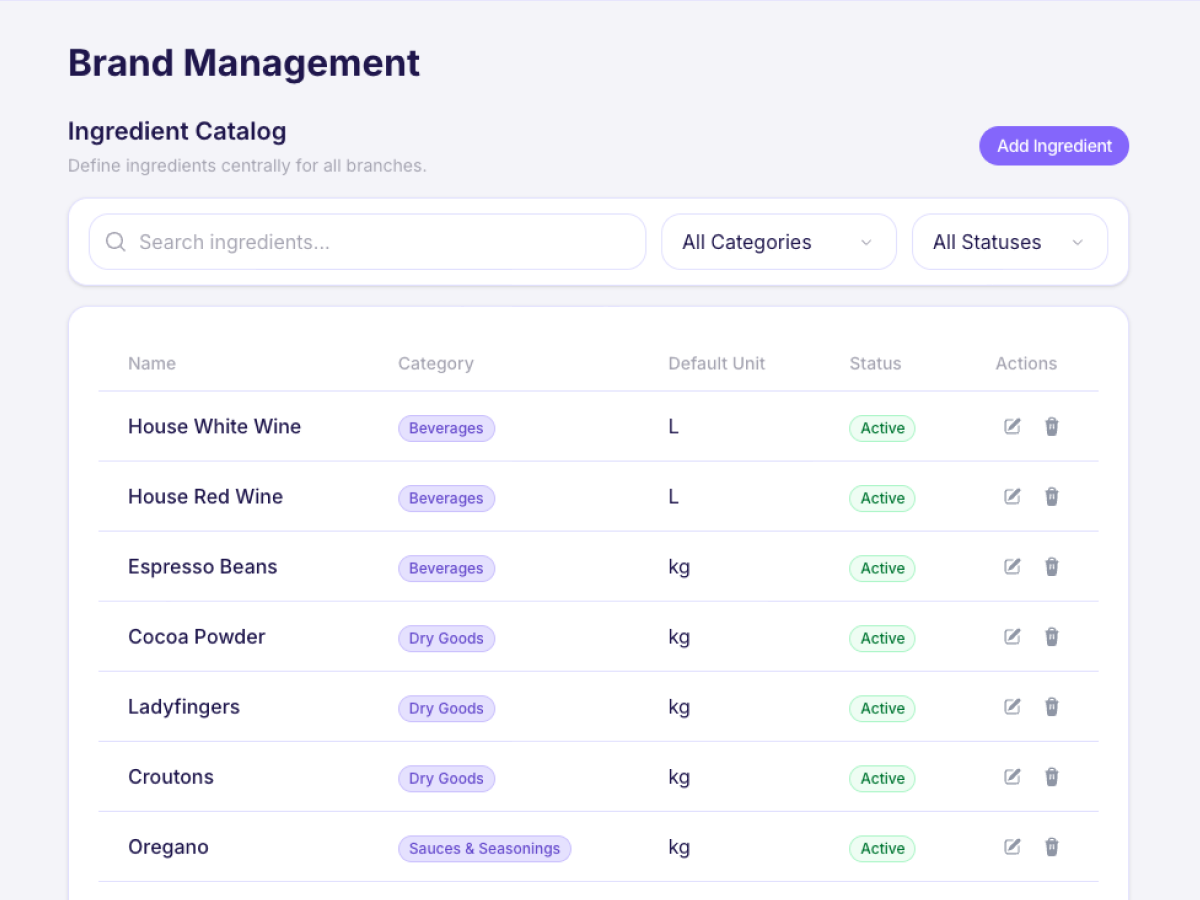Screen dimensions: 1200x900
Task: Expand the All Statuses filter
Action: click(x=1010, y=242)
